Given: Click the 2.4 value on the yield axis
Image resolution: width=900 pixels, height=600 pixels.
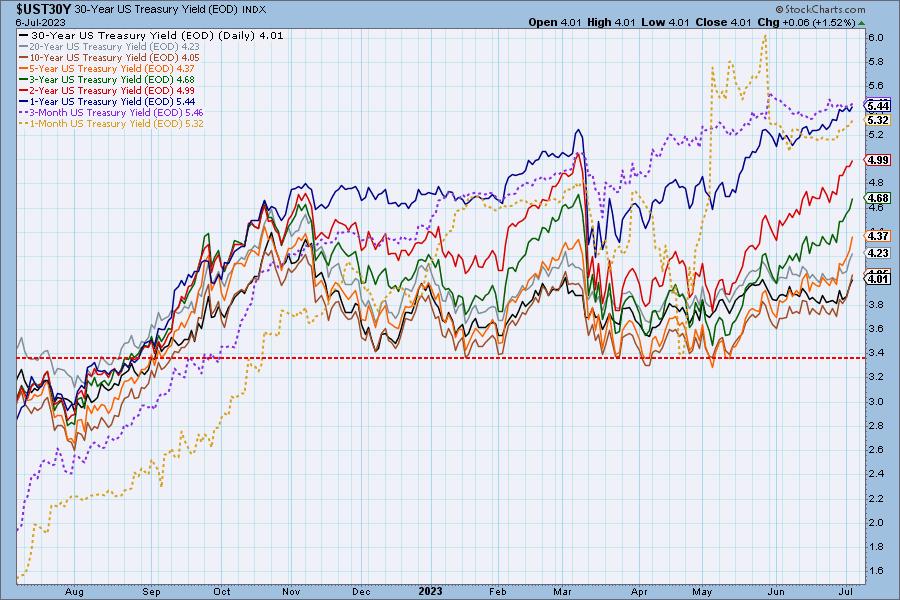Looking at the screenshot, I should [875, 474].
